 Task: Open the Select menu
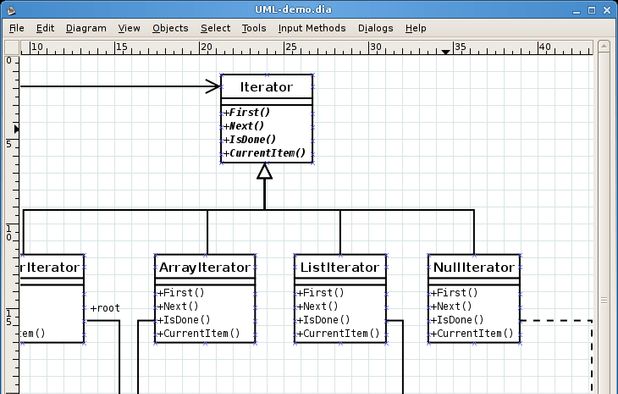[x=215, y=28]
